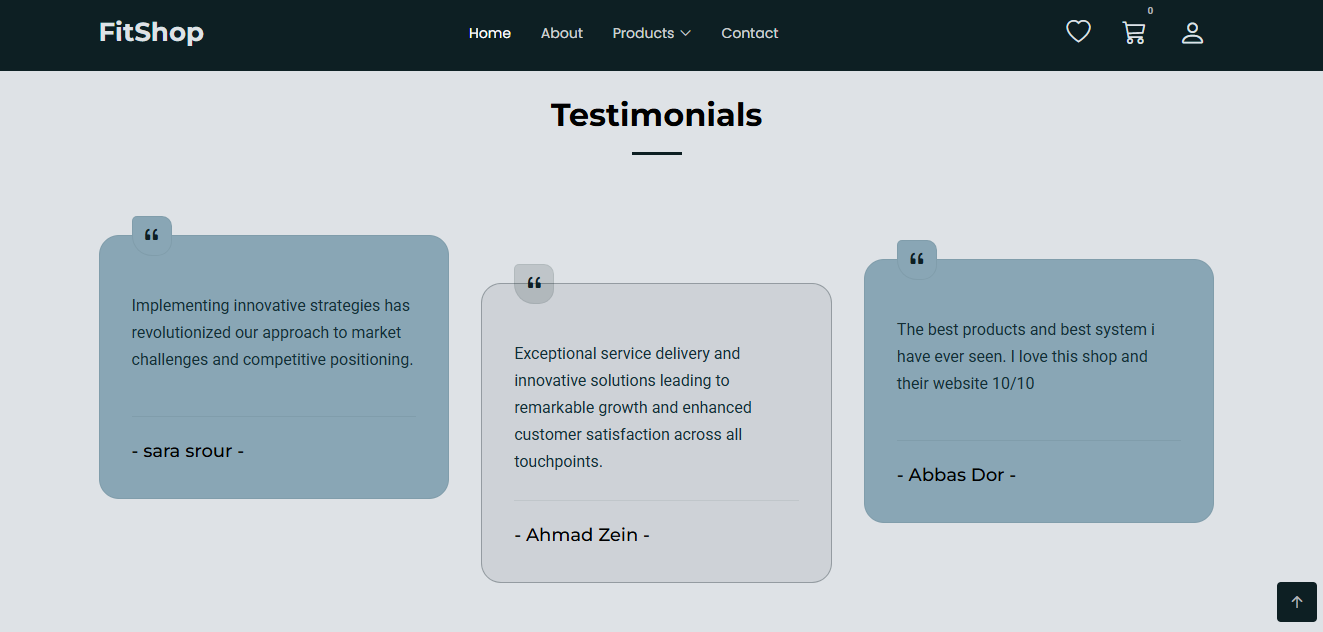The height and width of the screenshot is (632, 1323).
Task: Click the Testimonials section heading
Action: click(656, 115)
